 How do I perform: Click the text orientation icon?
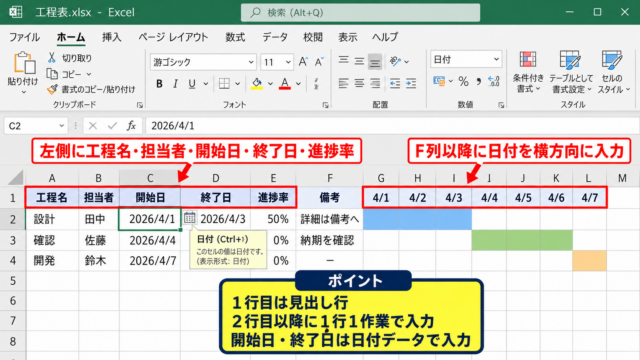395,61
